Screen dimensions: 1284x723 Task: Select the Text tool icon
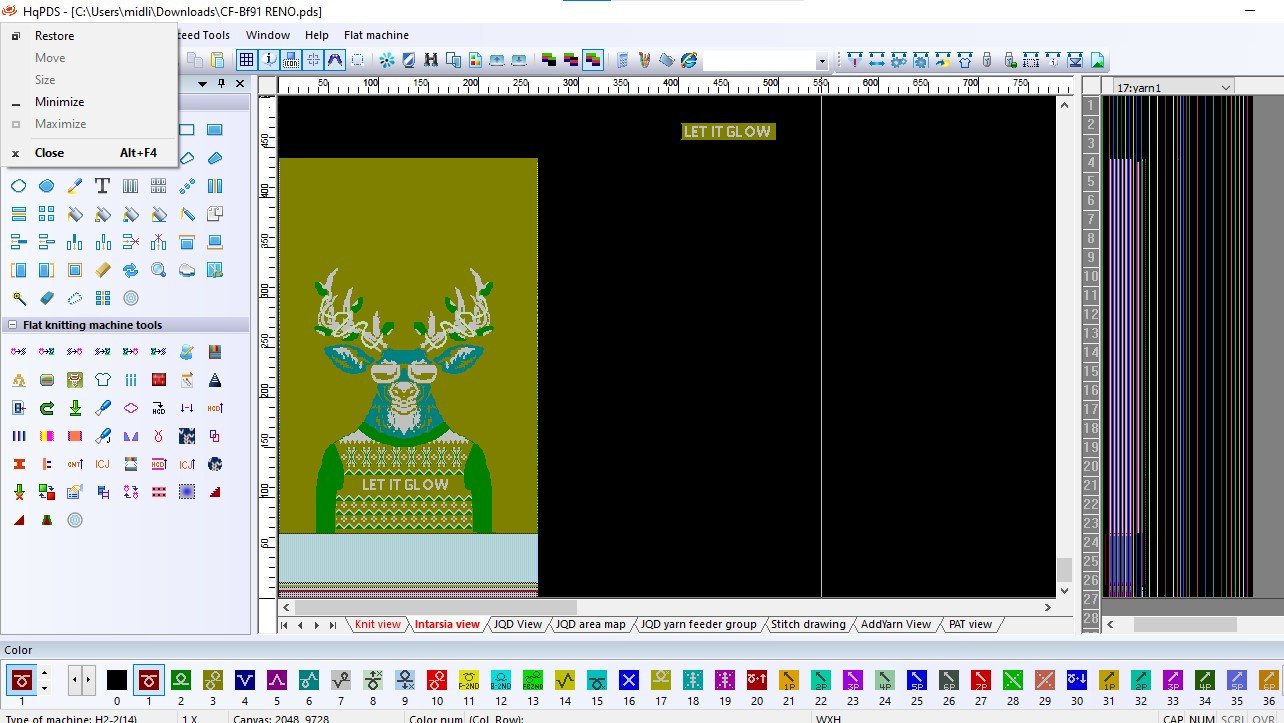[102, 186]
